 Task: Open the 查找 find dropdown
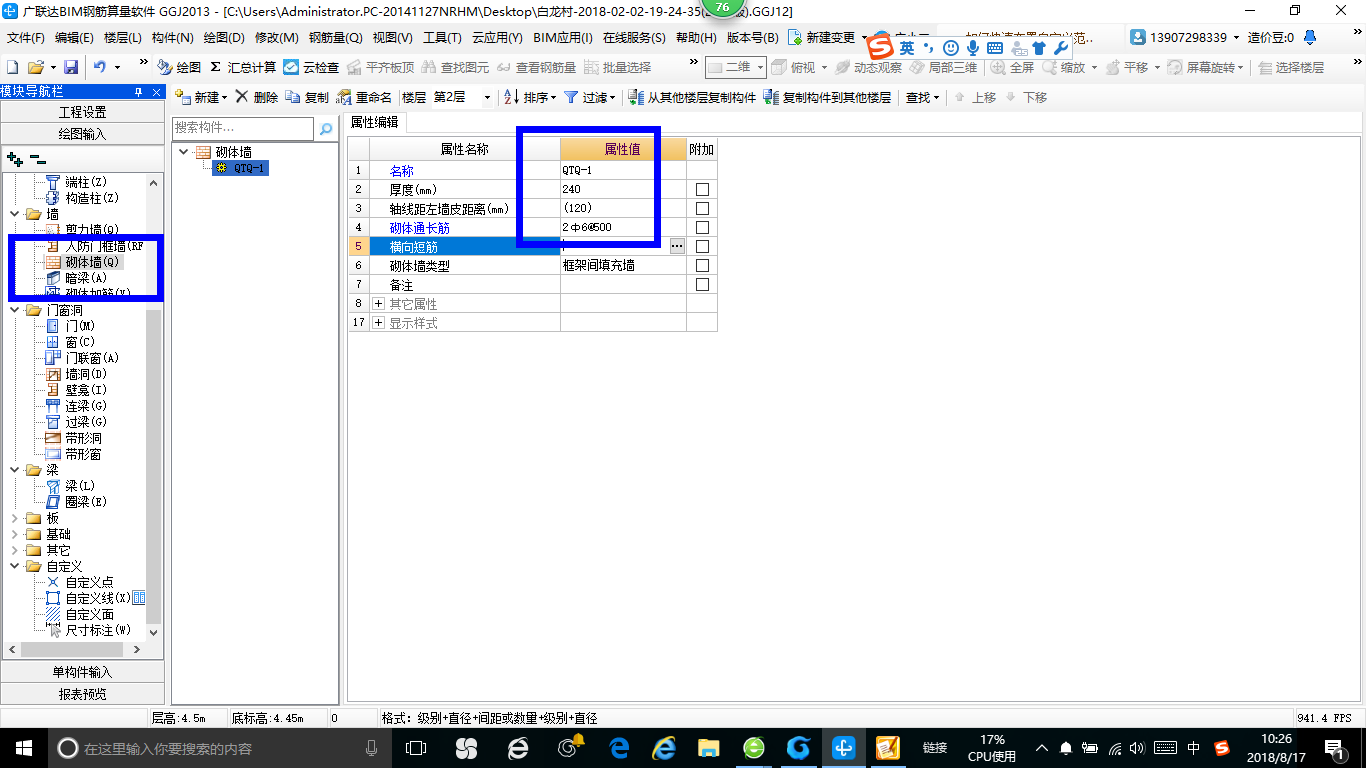922,97
